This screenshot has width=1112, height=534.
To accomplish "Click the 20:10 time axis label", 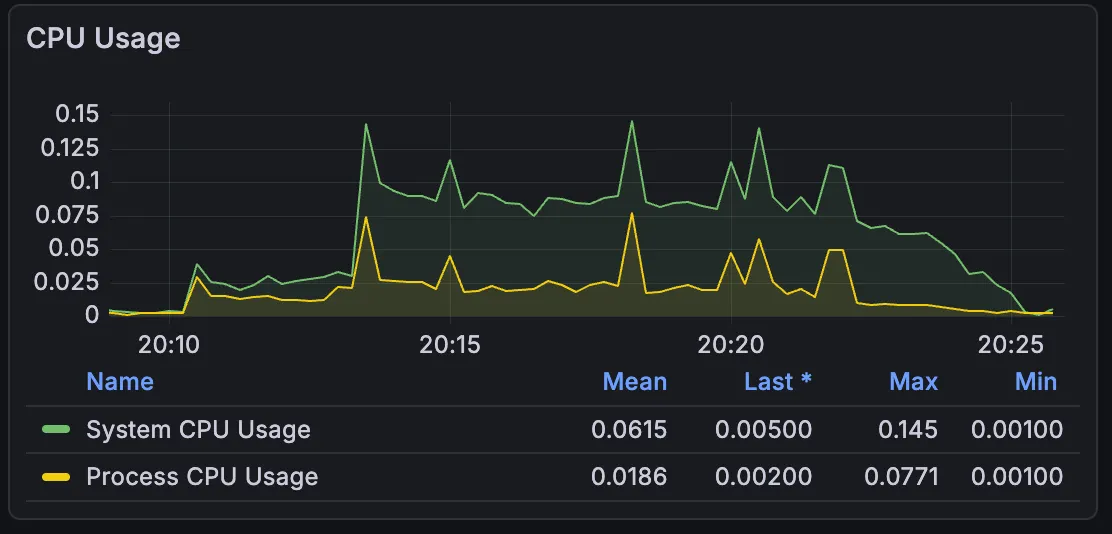I will pyautogui.click(x=169, y=345).
